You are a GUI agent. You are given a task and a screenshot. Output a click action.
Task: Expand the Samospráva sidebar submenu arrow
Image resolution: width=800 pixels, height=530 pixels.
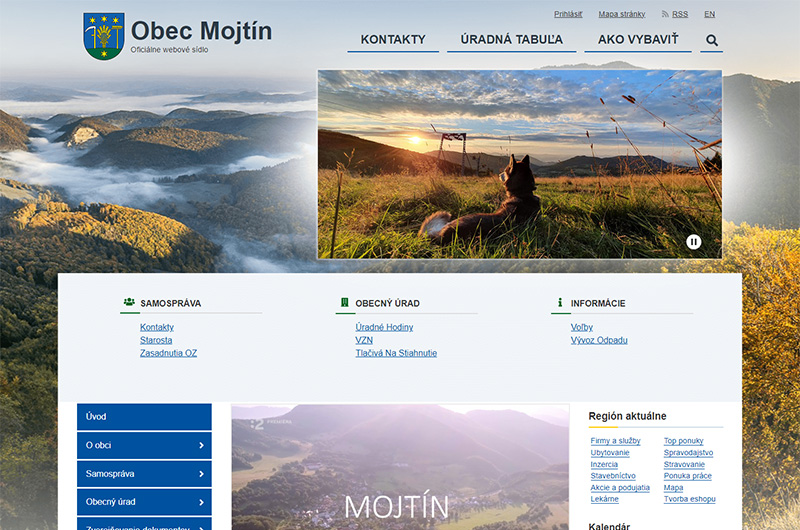pos(201,474)
